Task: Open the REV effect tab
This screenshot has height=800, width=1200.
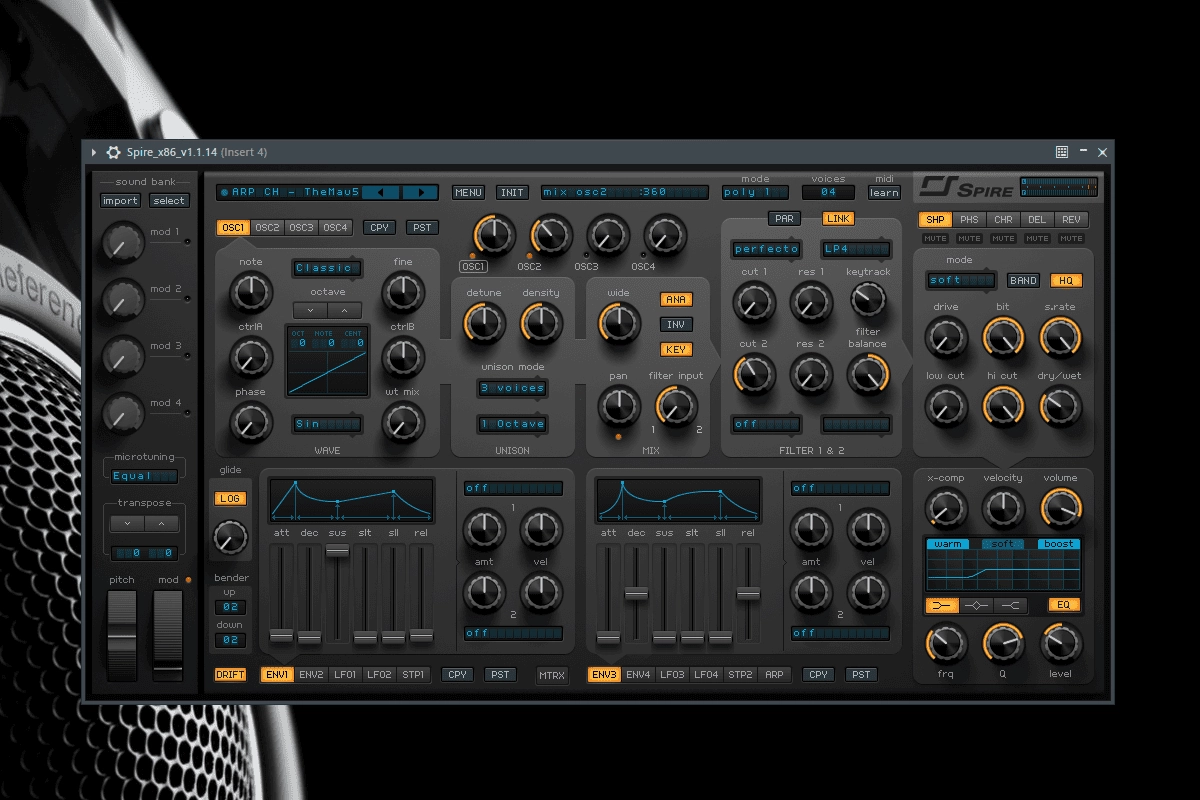Action: pos(1071,220)
